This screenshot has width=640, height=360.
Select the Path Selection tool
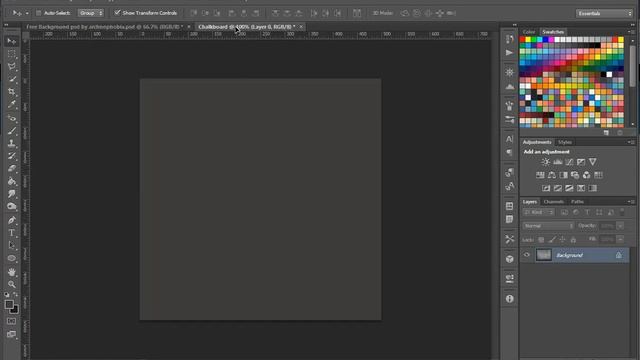point(11,246)
